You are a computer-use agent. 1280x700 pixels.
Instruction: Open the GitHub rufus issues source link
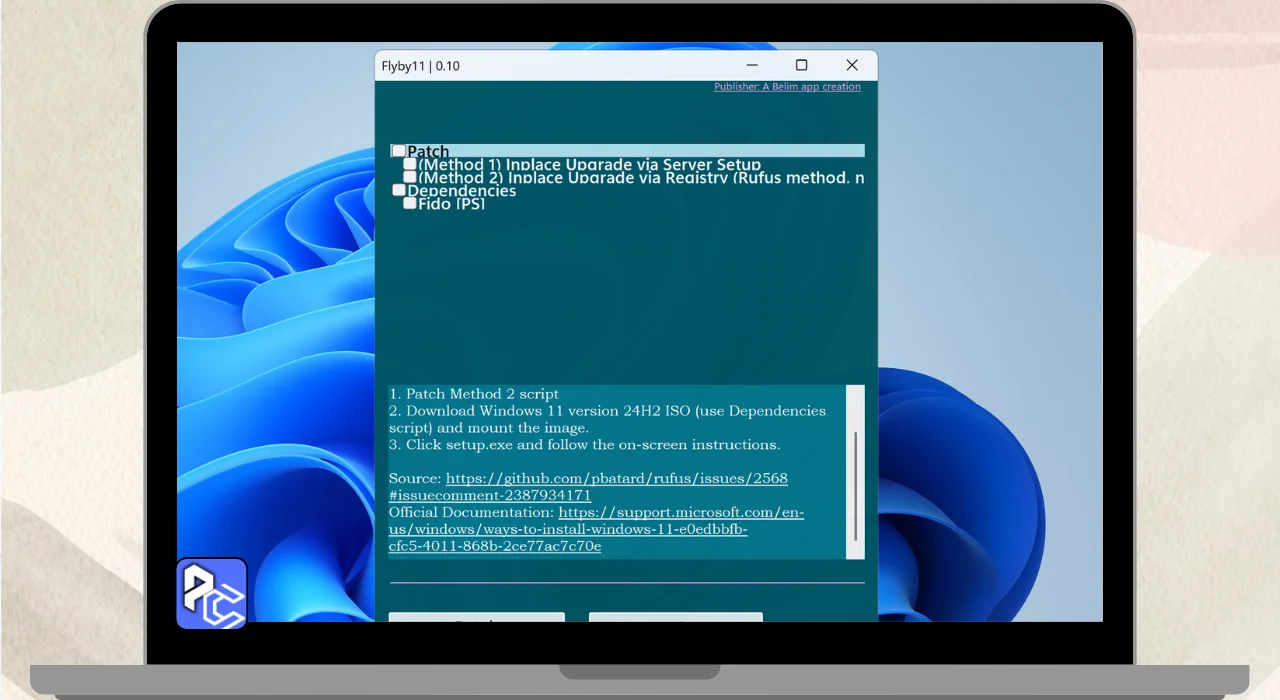click(x=616, y=479)
